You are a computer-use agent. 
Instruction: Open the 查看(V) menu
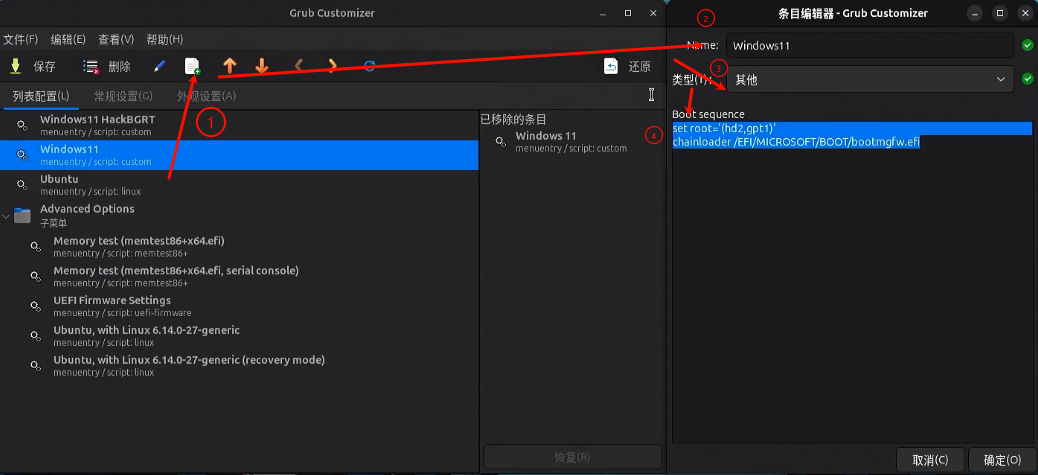116,39
